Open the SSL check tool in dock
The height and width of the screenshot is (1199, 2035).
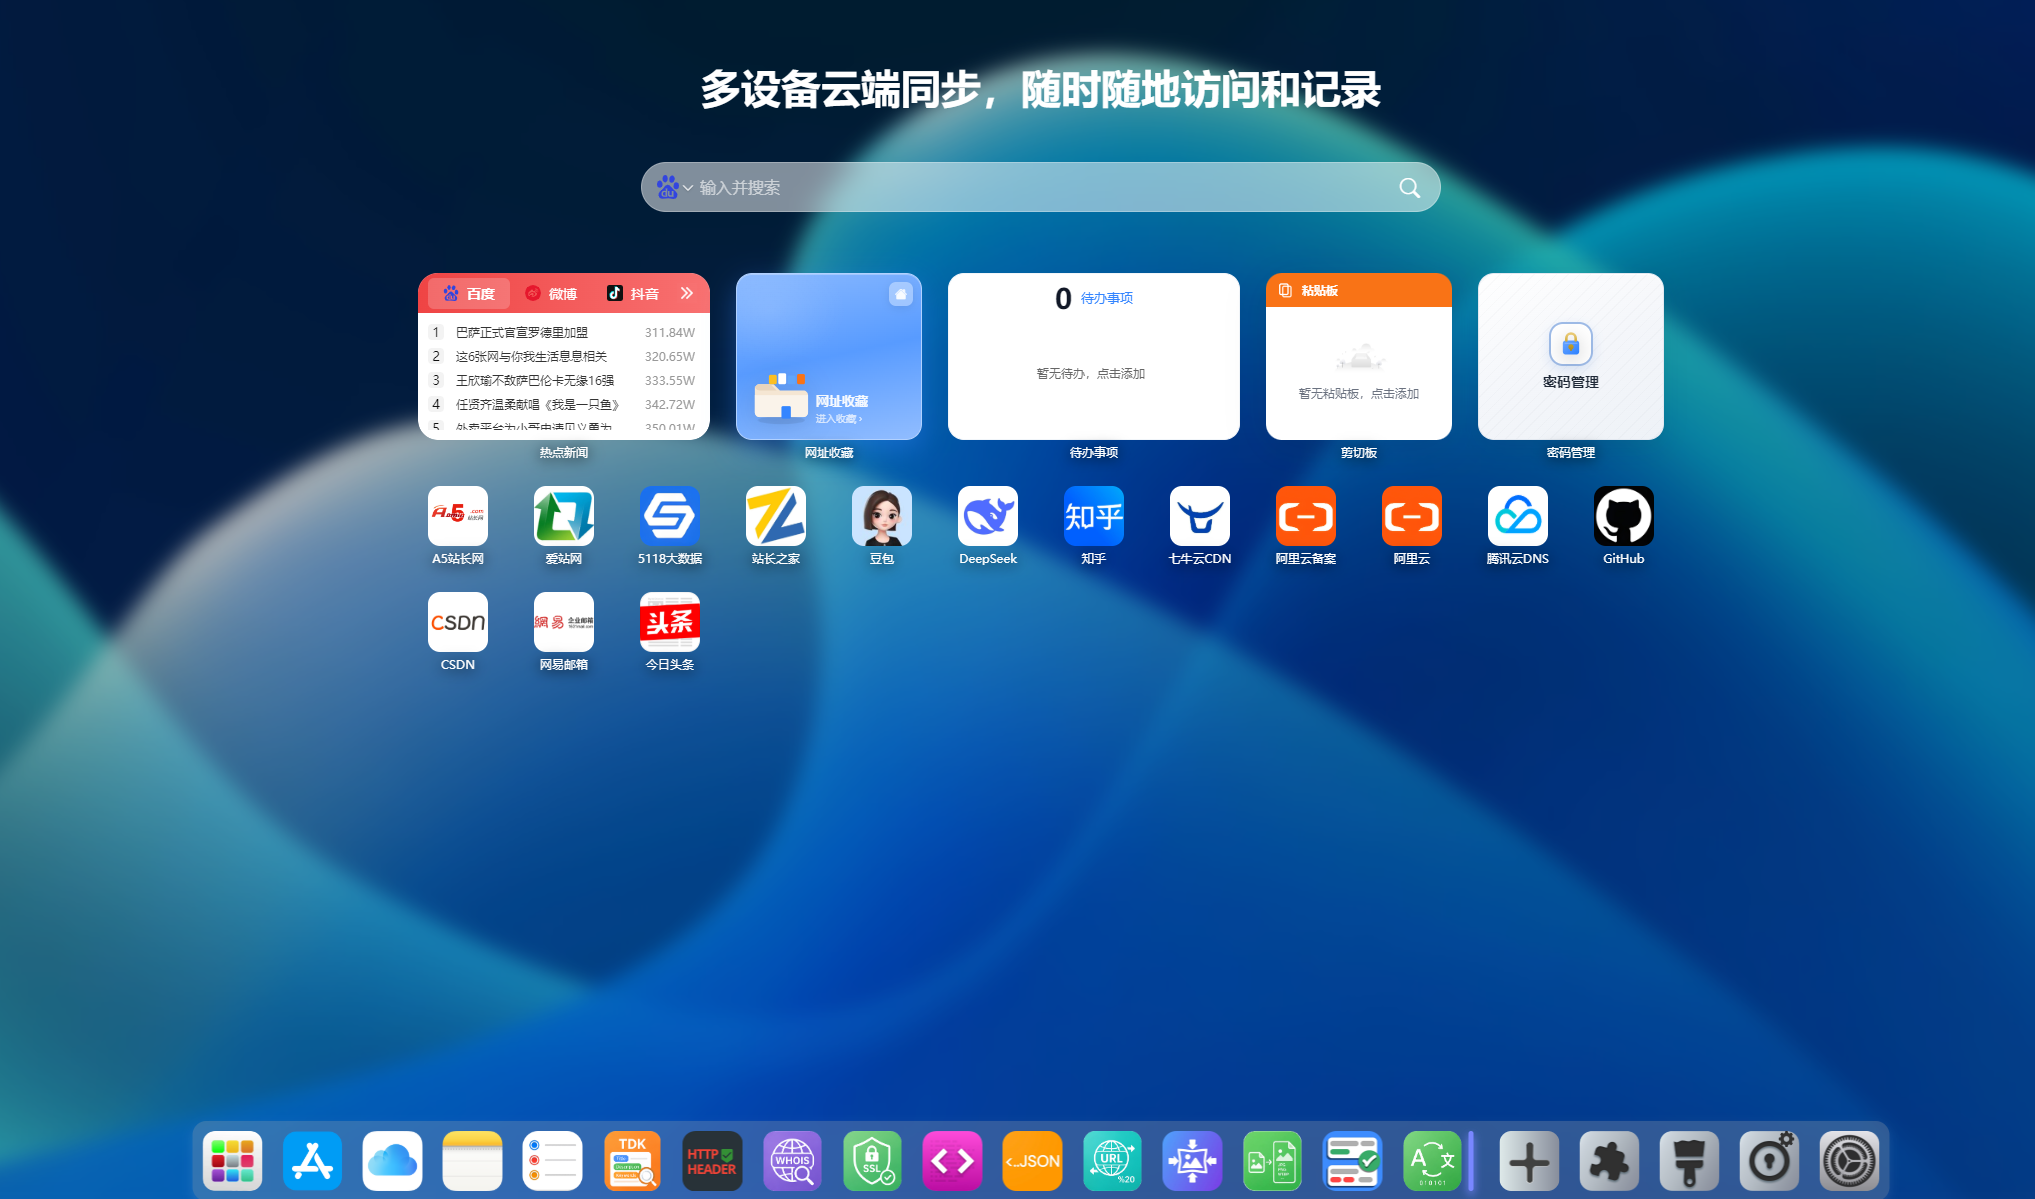tap(872, 1161)
